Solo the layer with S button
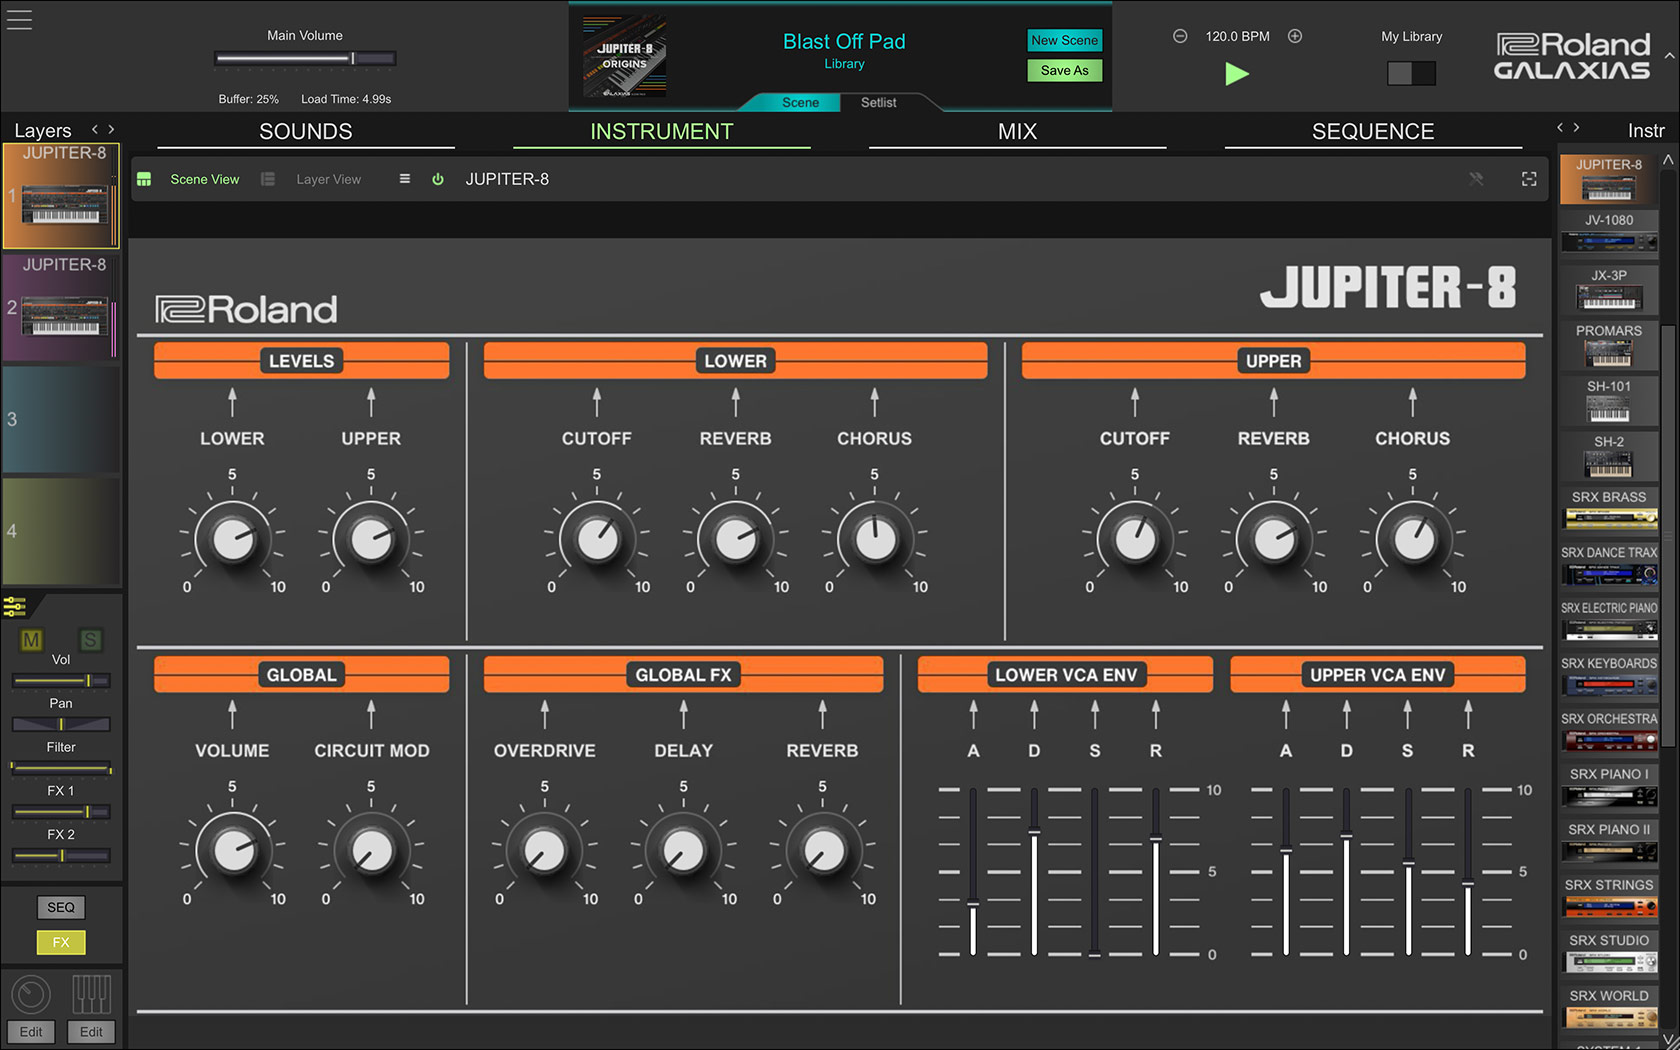Image resolution: width=1680 pixels, height=1050 pixels. (x=90, y=640)
